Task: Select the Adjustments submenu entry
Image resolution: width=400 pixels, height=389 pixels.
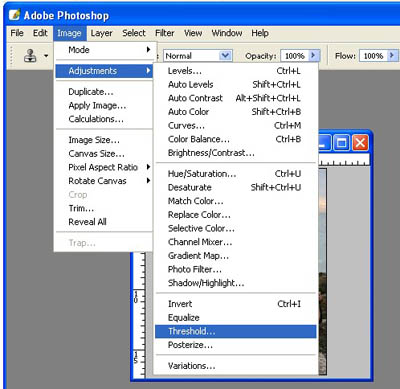Action: [104, 71]
